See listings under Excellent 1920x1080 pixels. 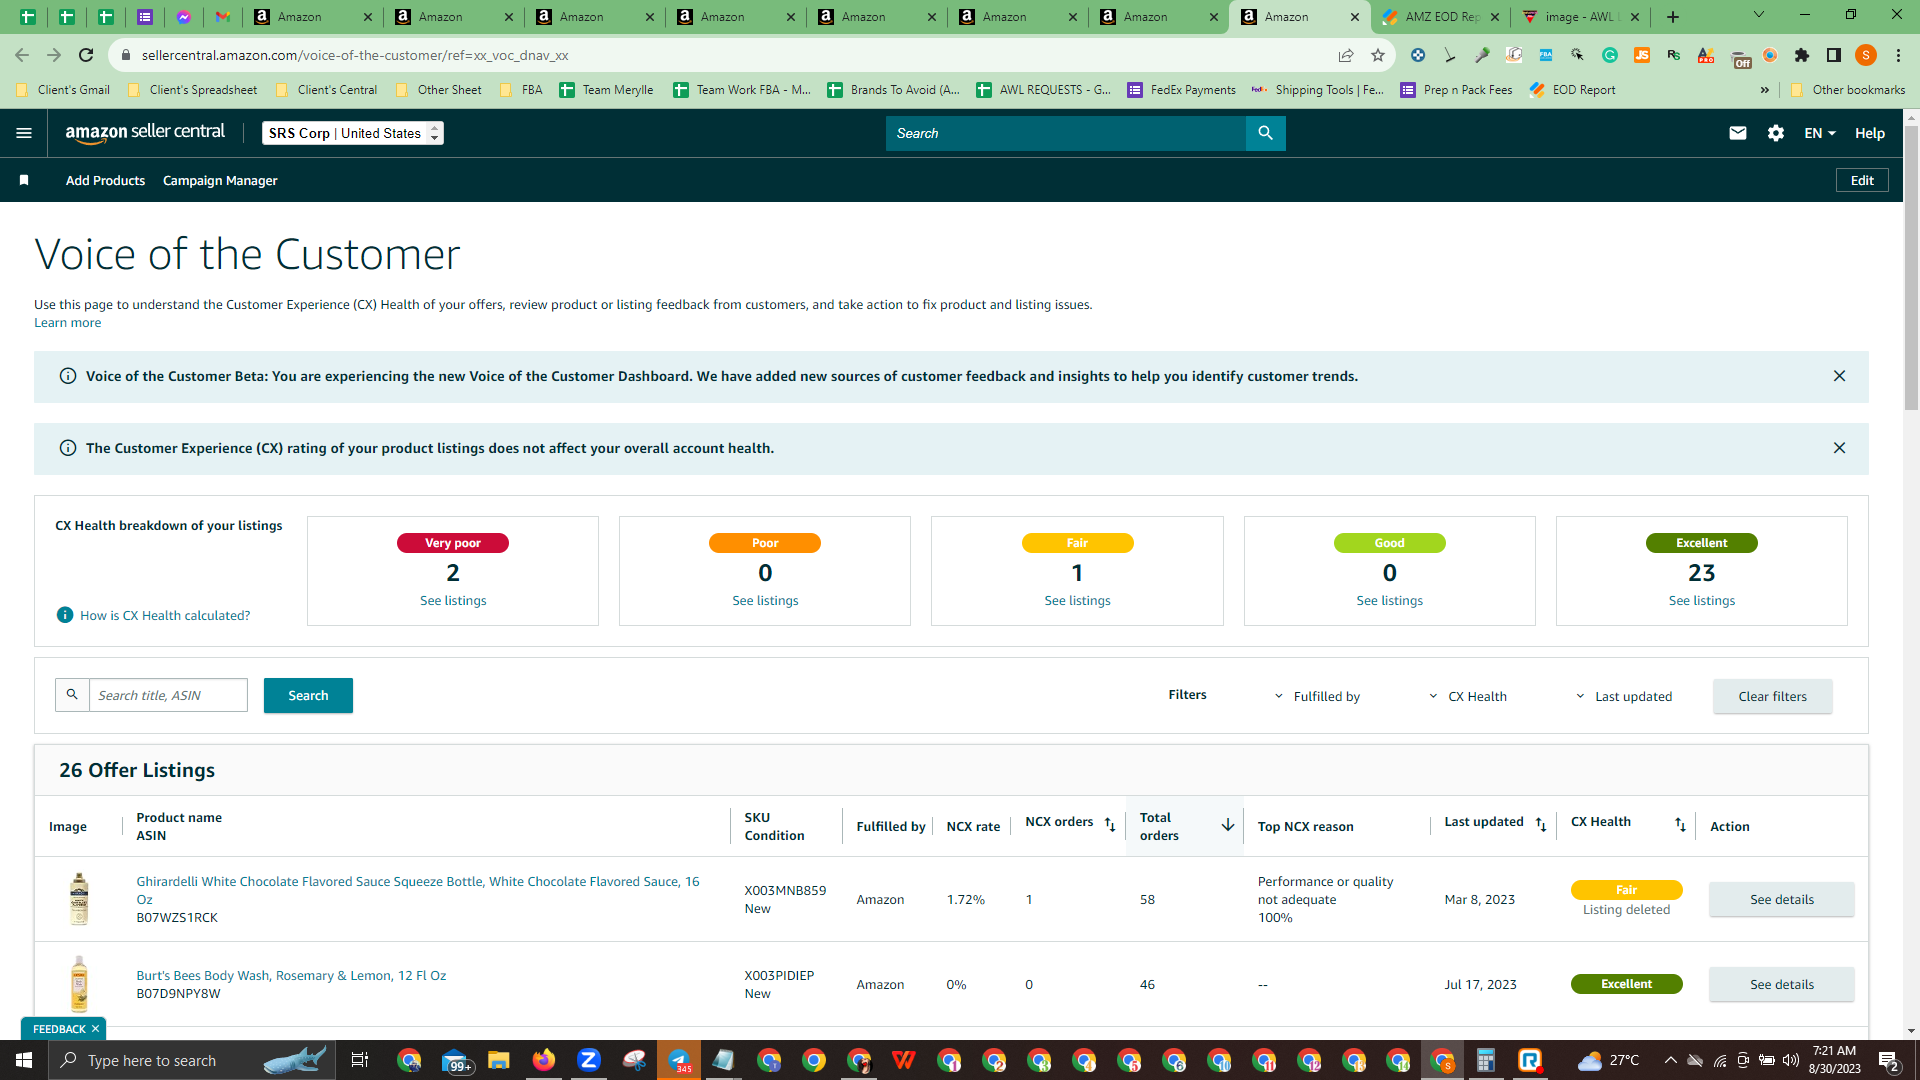1701,600
